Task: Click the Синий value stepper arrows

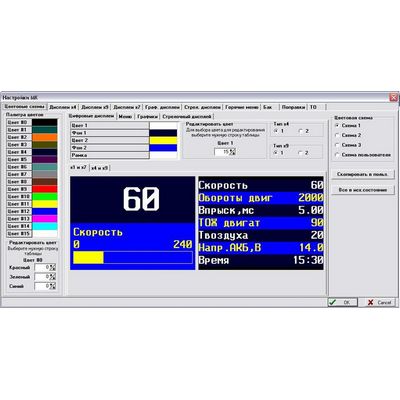Action: click(53, 286)
